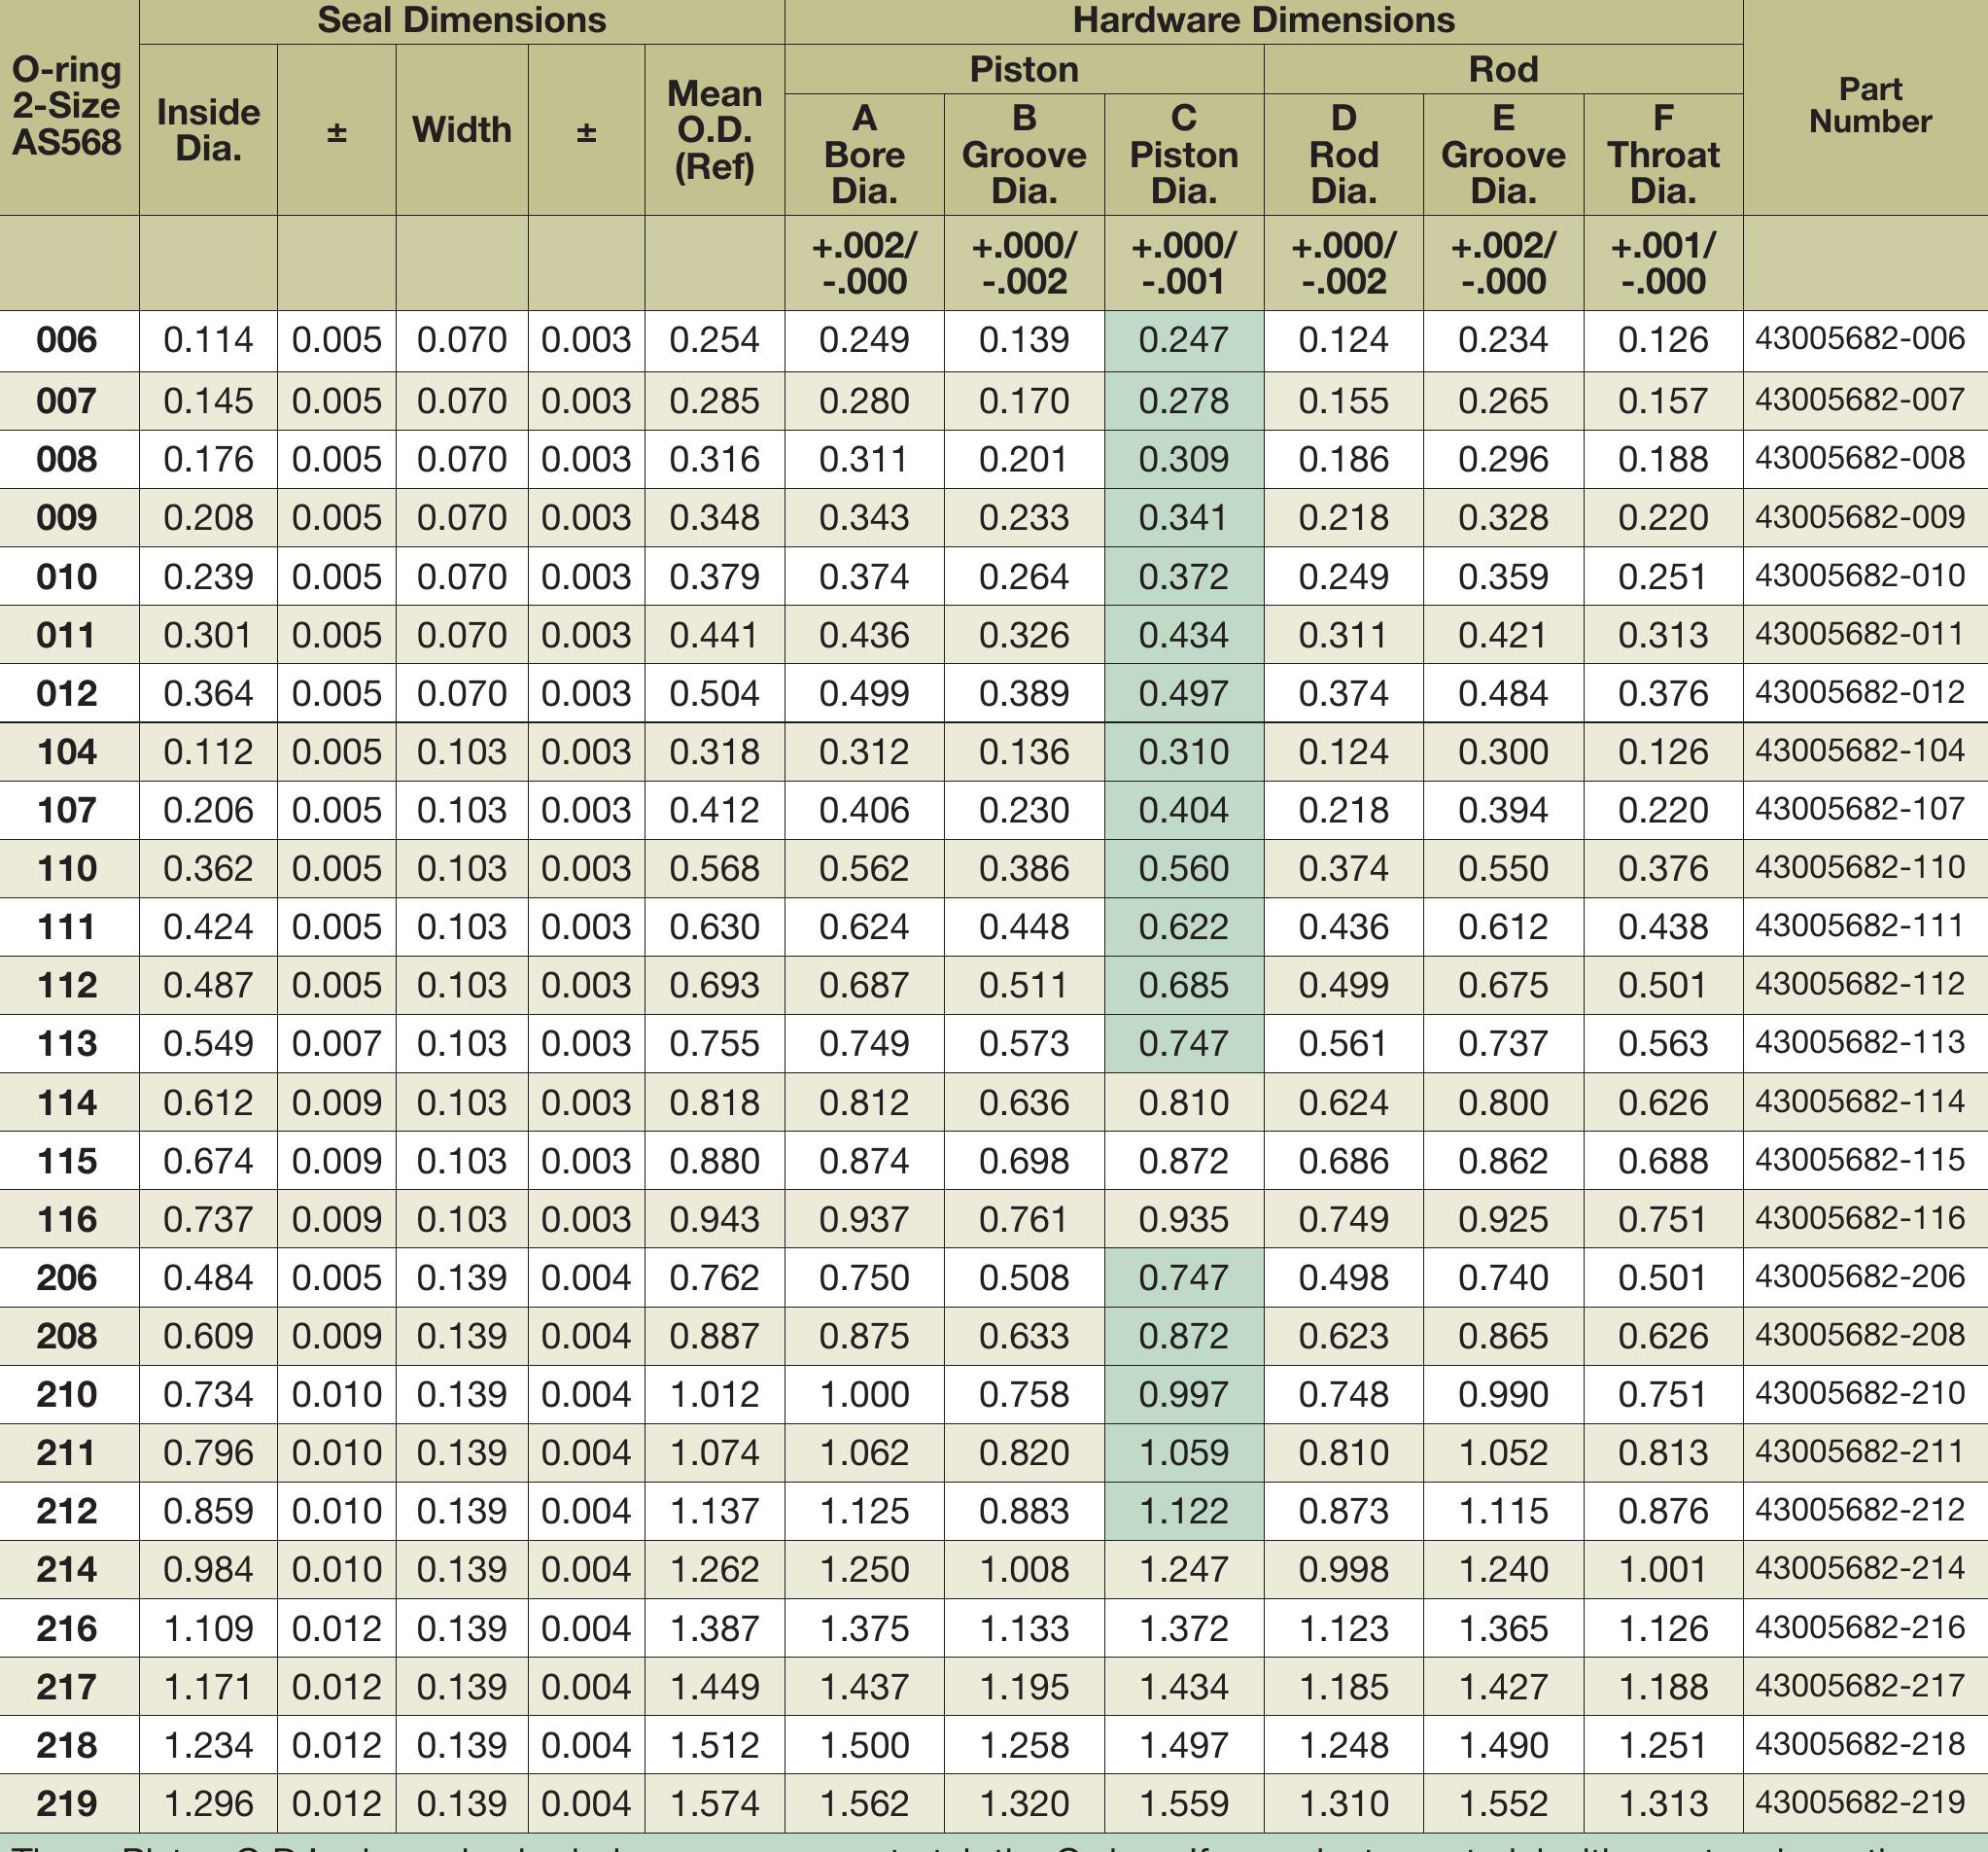Click the Hardware Dimensions header
This screenshot has height=1852, width=1988.
[x=1263, y=21]
